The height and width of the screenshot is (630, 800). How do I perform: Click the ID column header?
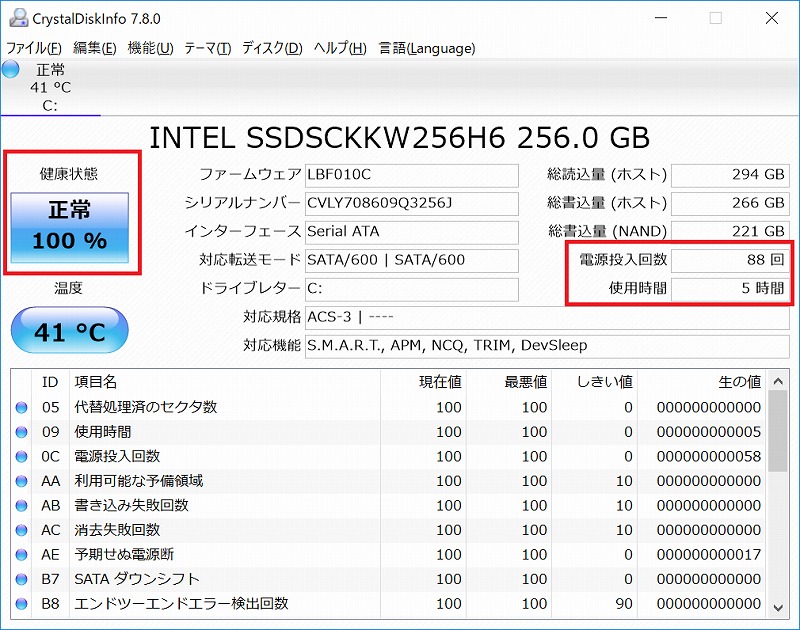50,382
